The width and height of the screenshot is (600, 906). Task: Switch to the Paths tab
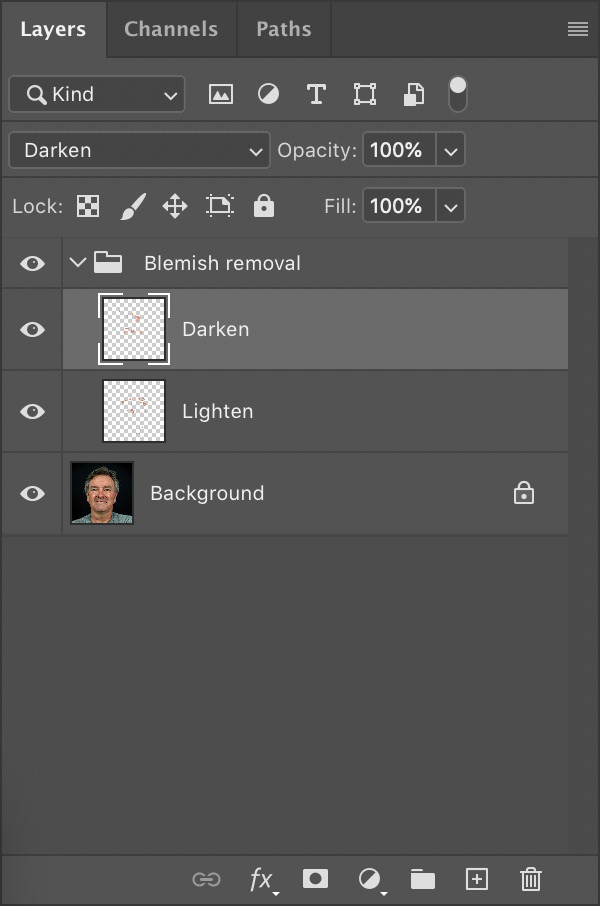(284, 29)
